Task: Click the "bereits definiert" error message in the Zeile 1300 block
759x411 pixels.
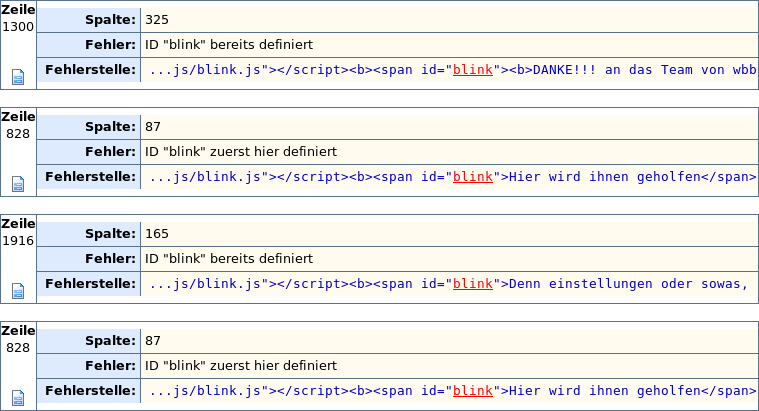Action: tap(229, 45)
